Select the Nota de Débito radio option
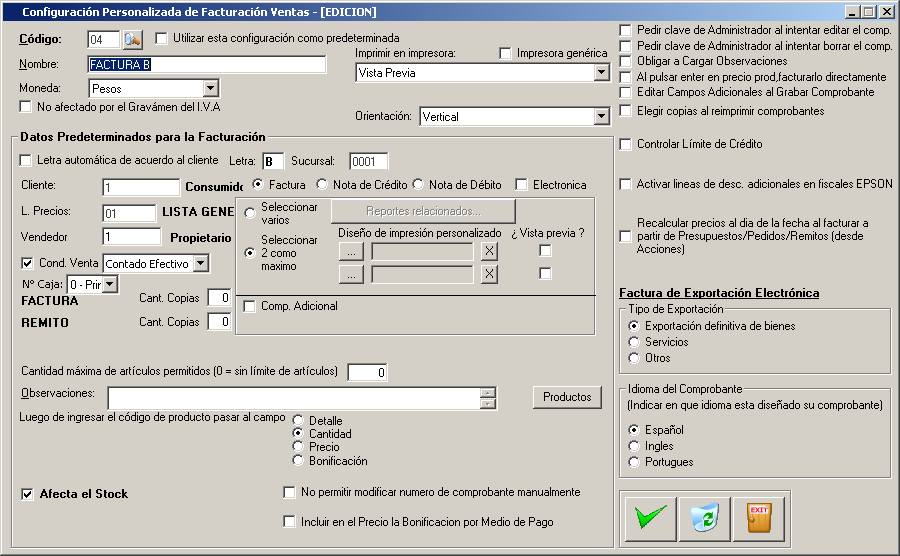The height and width of the screenshot is (556, 900). [x=418, y=184]
